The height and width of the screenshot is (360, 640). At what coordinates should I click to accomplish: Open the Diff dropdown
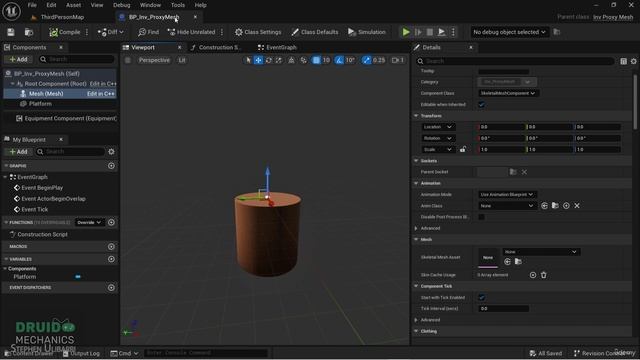(110, 32)
